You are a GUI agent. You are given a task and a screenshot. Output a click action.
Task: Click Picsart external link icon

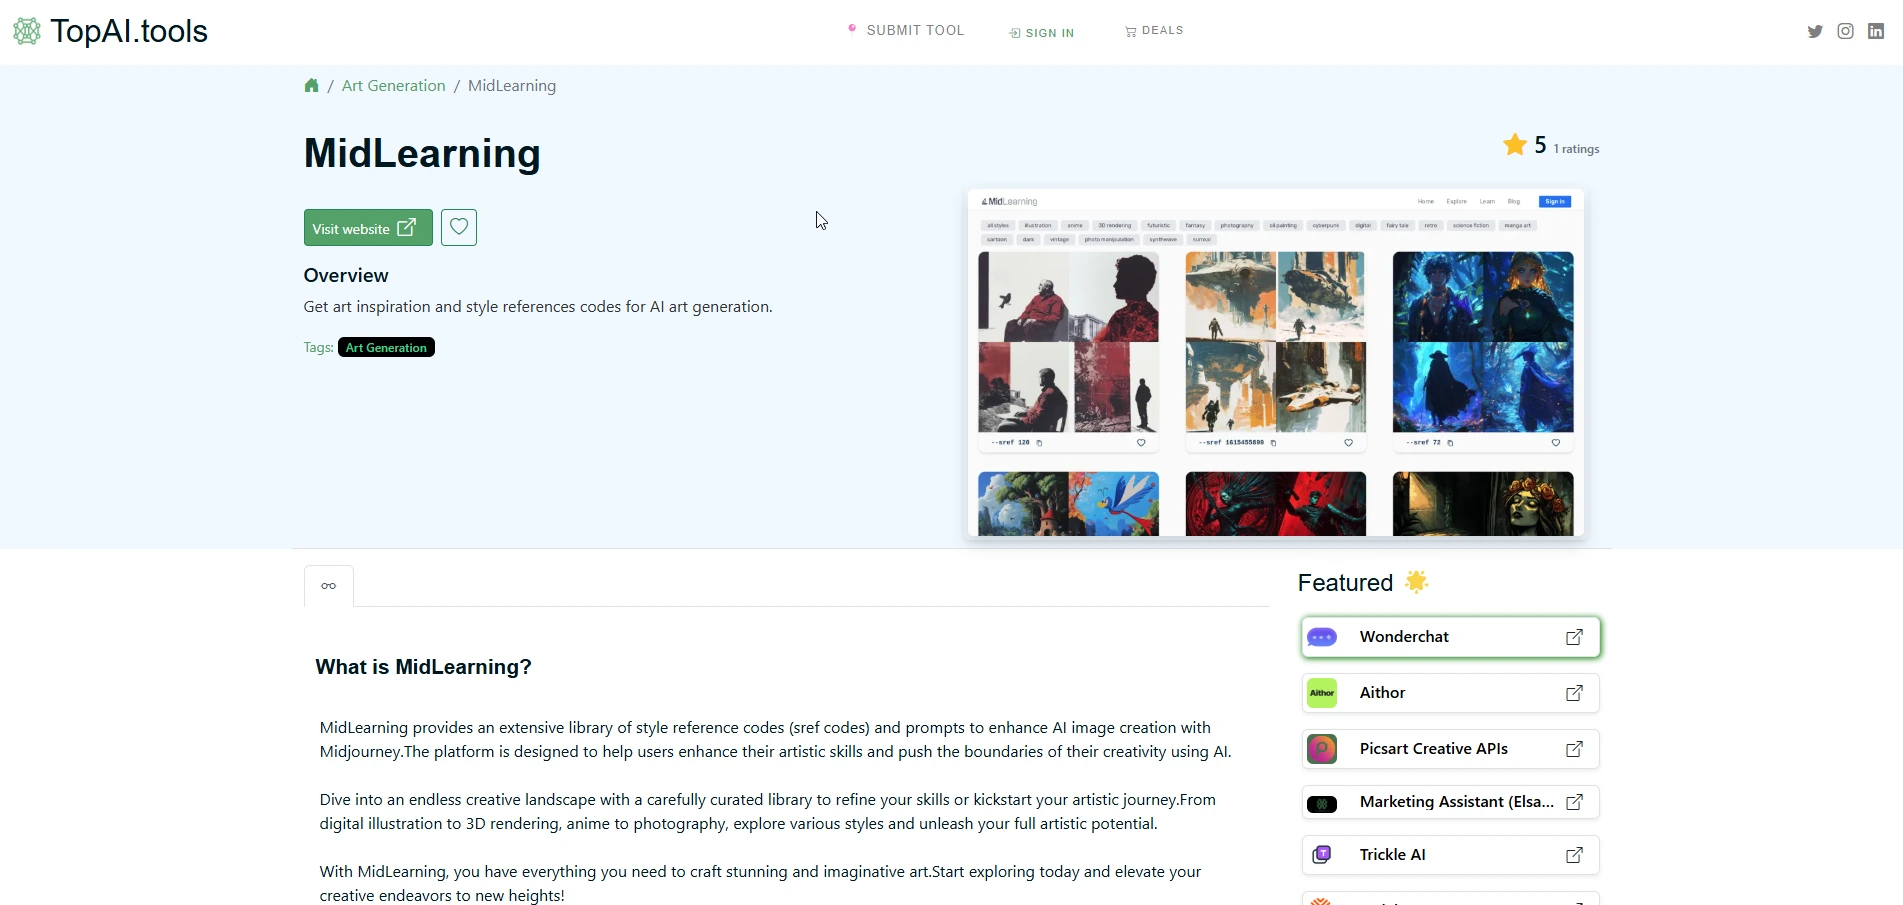[x=1574, y=749]
